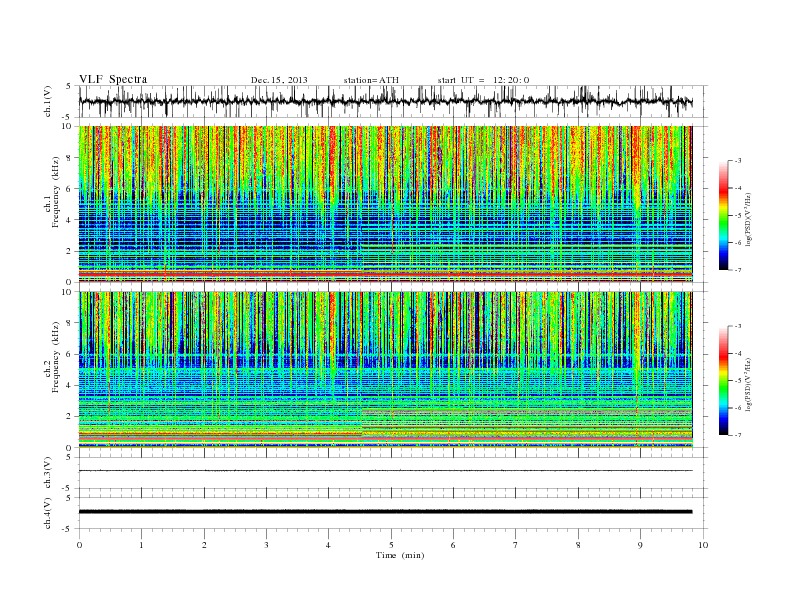The height and width of the screenshot is (612, 792).
Task: Click the ch.2 colorbar 'log(PSD)(V²/Hz)' label
Action: click(748, 383)
